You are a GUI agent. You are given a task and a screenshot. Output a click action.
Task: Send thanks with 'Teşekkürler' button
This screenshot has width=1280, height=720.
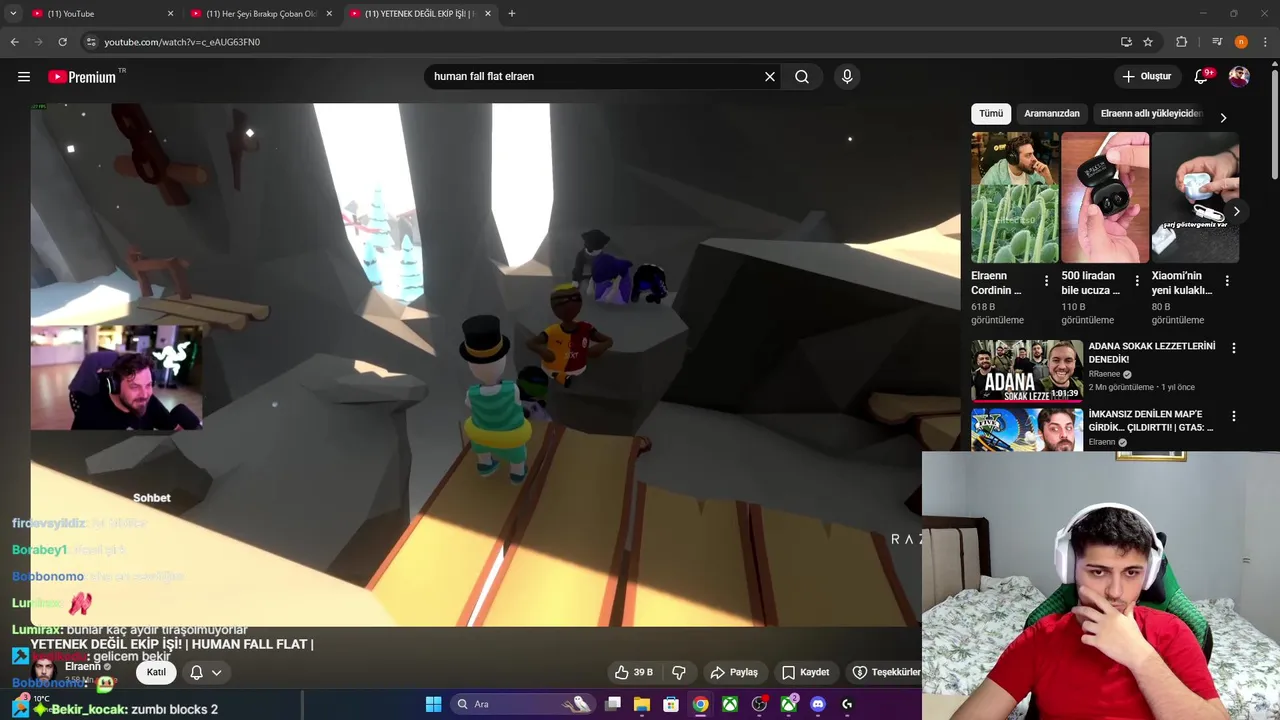click(884, 672)
